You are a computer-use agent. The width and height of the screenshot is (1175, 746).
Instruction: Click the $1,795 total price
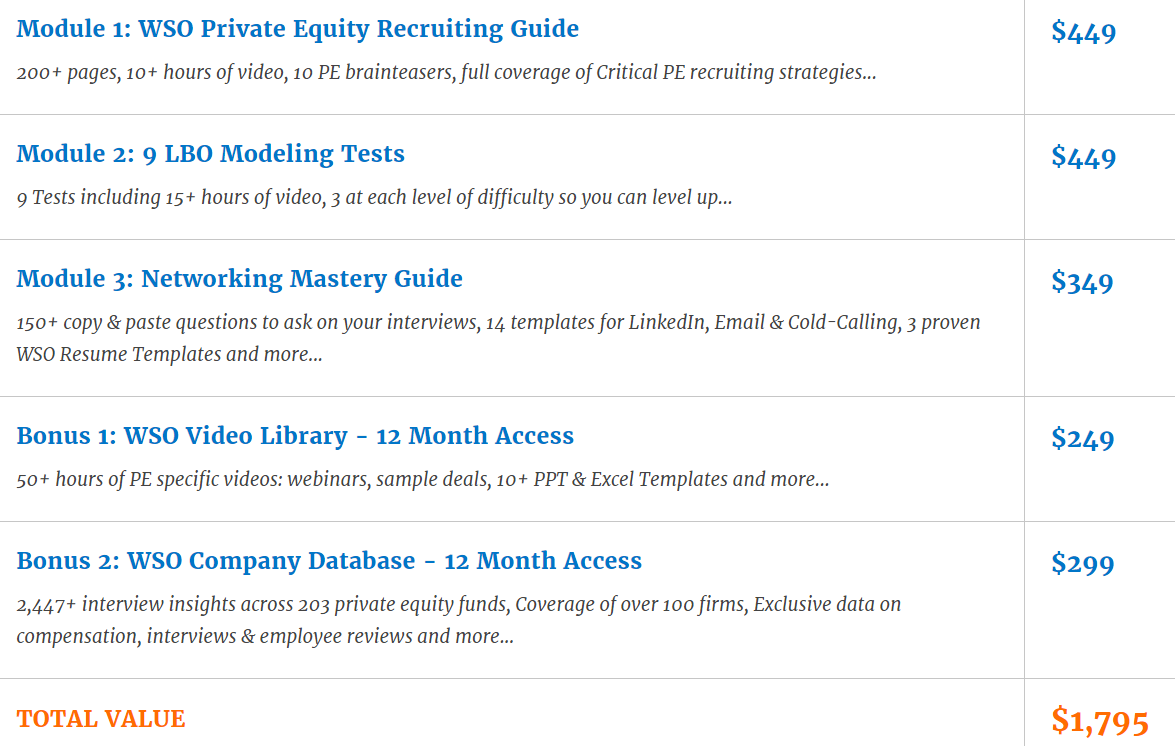pyautogui.click(x=1099, y=721)
